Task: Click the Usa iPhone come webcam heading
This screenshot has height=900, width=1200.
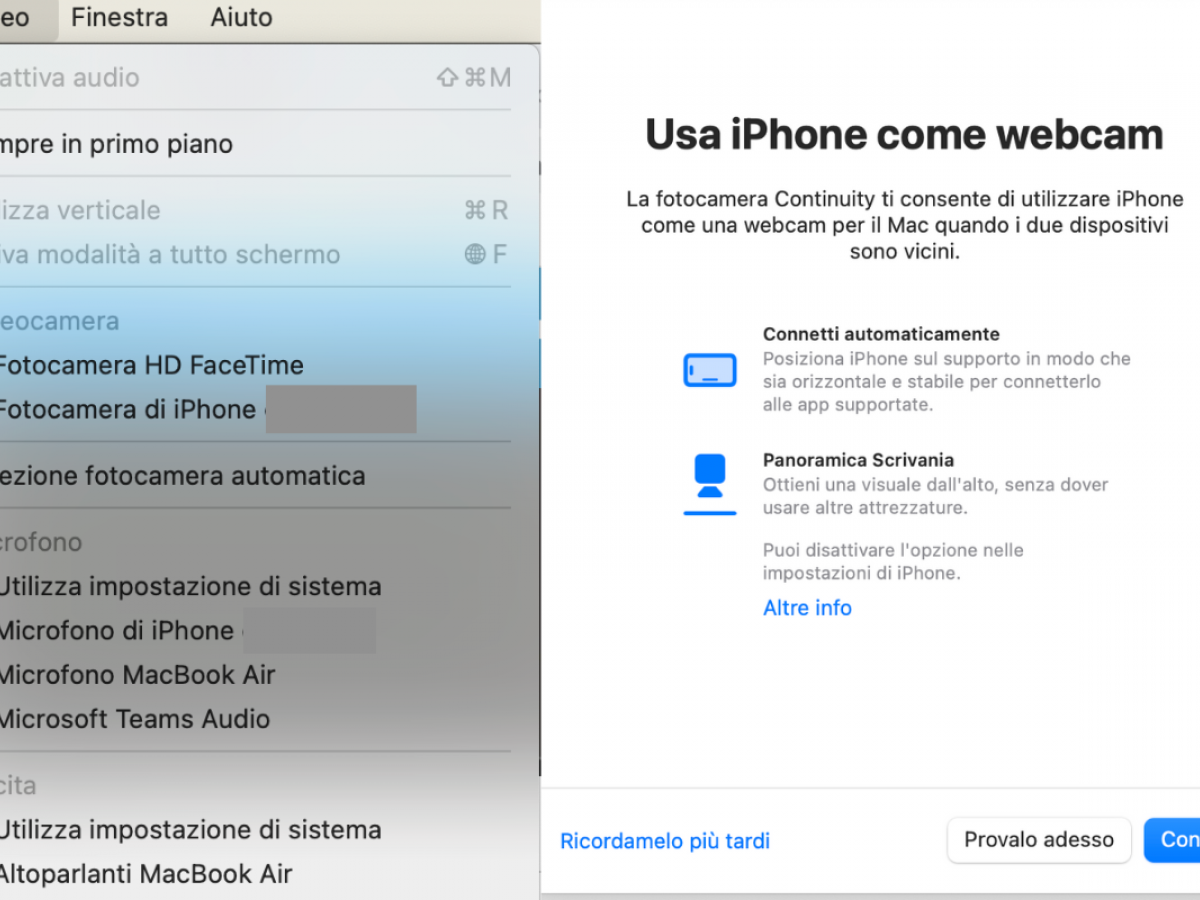Action: point(904,134)
